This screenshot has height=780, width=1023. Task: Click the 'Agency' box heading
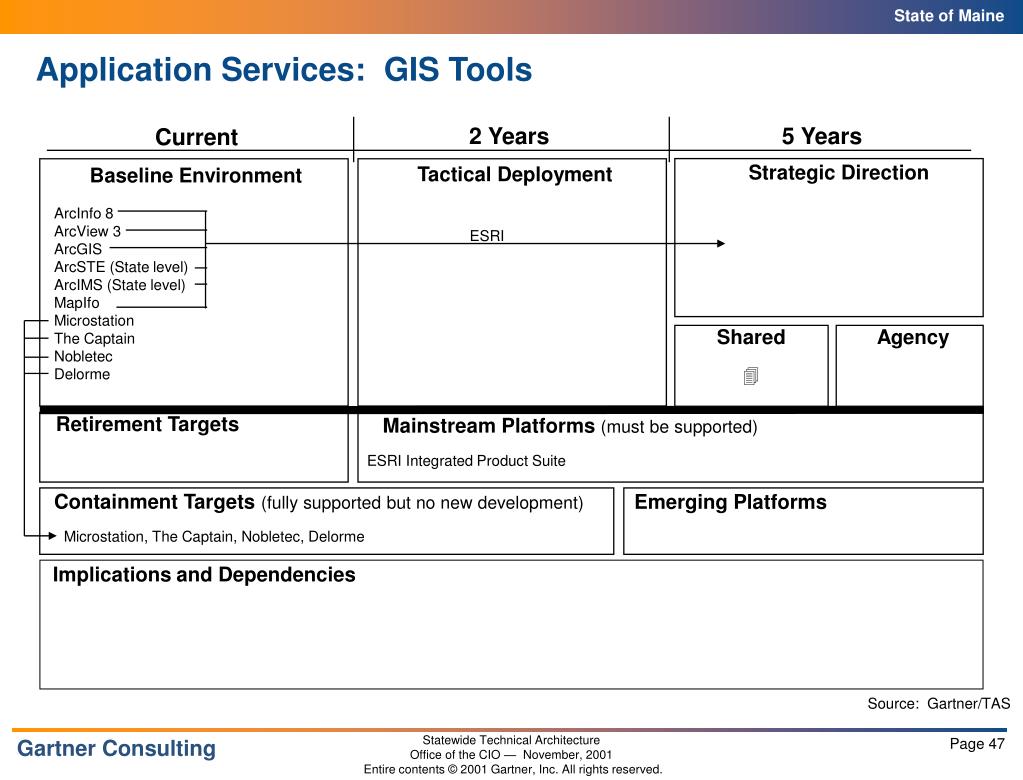913,338
